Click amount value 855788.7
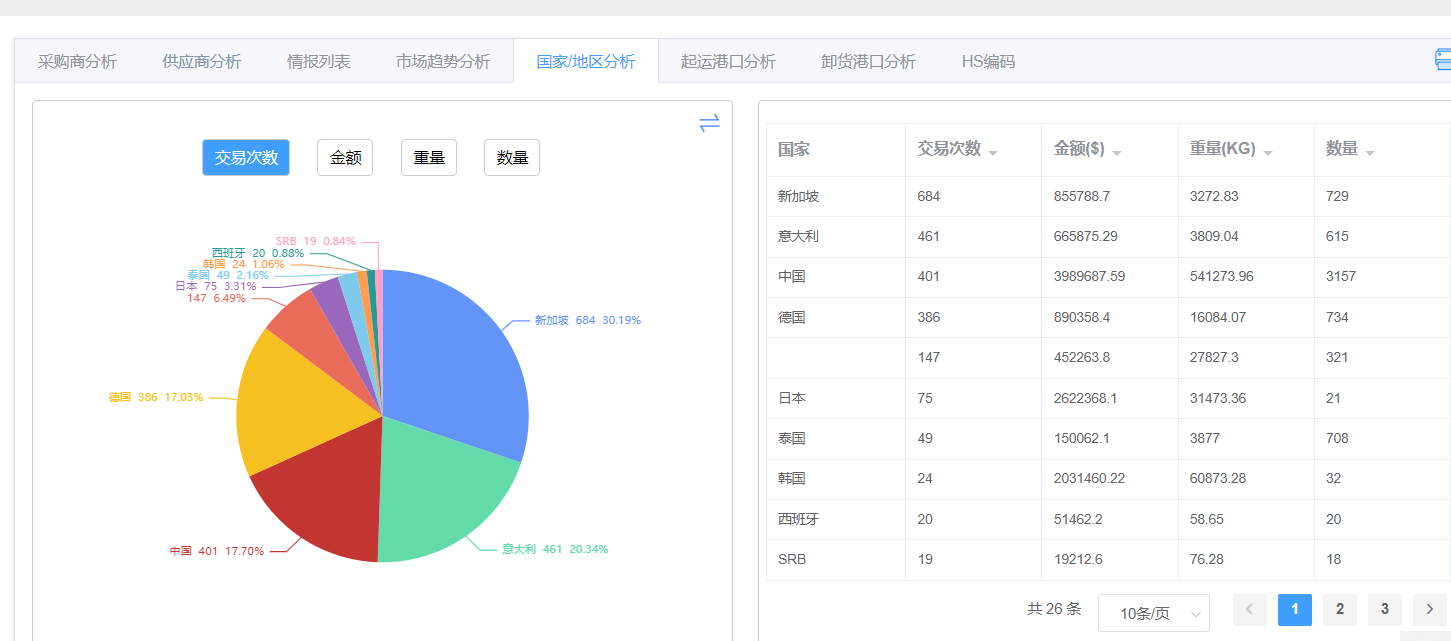 1082,197
